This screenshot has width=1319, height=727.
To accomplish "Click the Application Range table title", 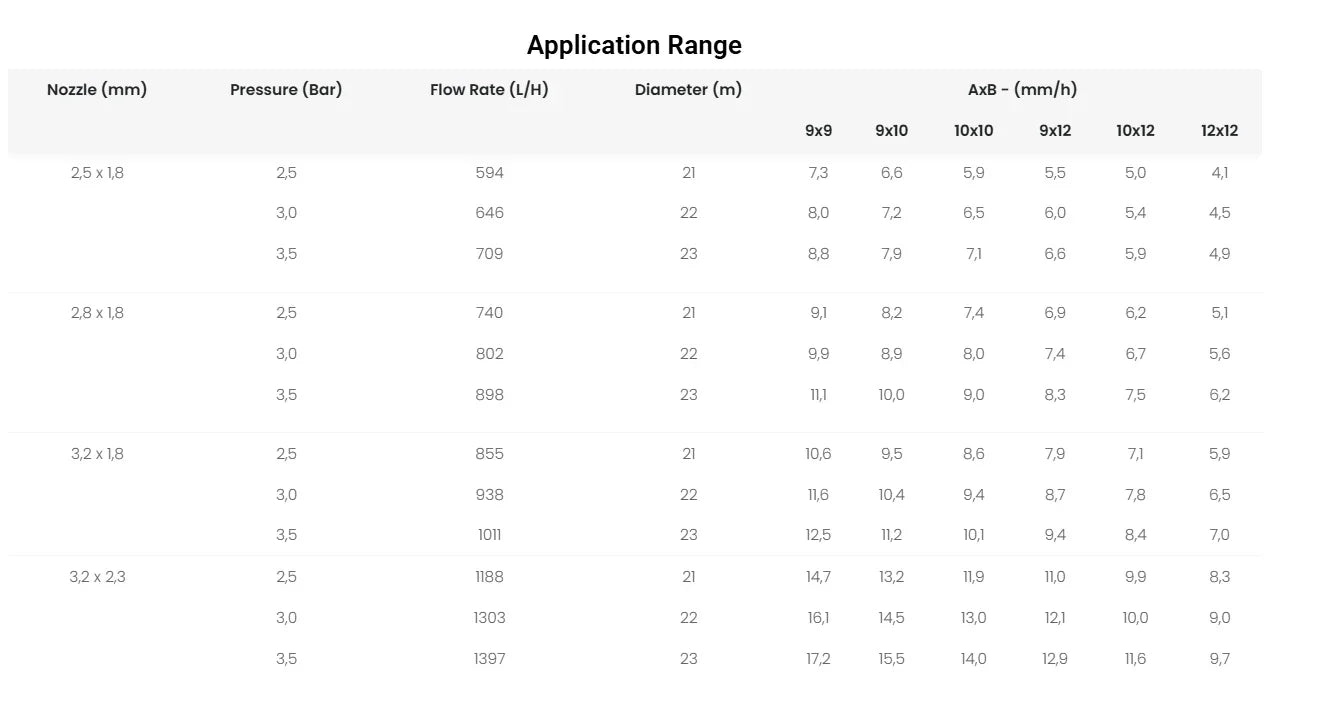I will point(634,45).
